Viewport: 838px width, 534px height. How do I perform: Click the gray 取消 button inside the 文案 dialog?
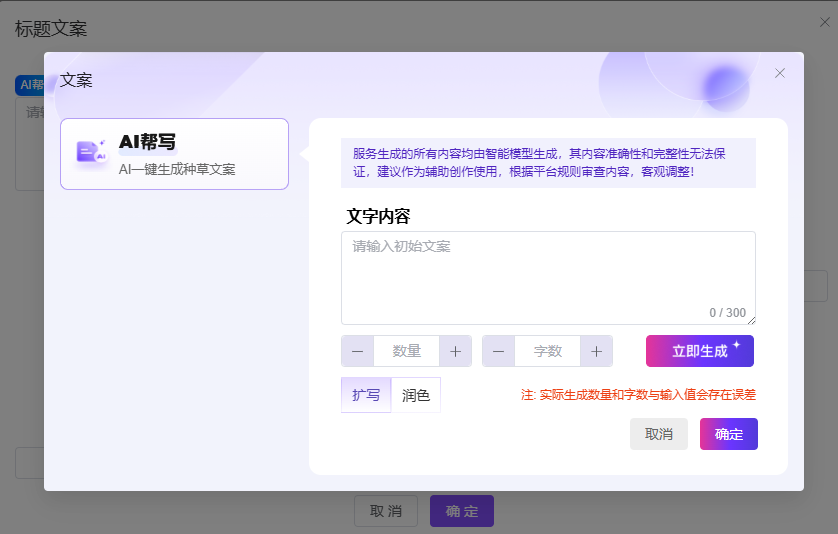coord(658,434)
